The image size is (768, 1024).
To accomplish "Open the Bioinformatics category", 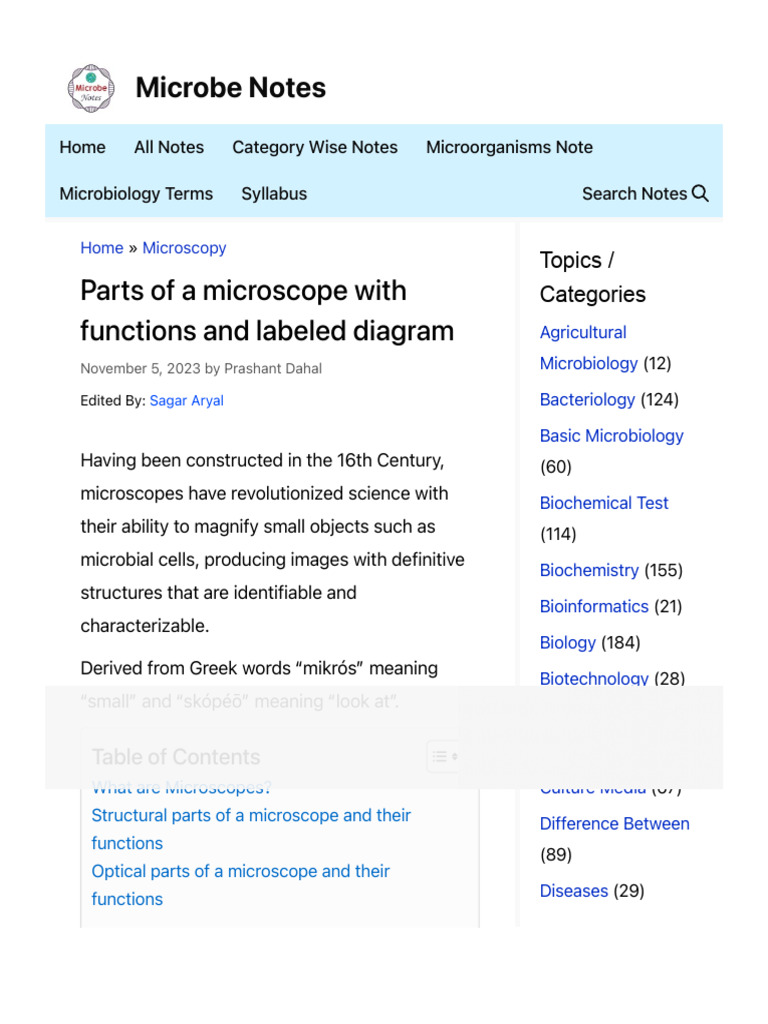I will coord(594,606).
